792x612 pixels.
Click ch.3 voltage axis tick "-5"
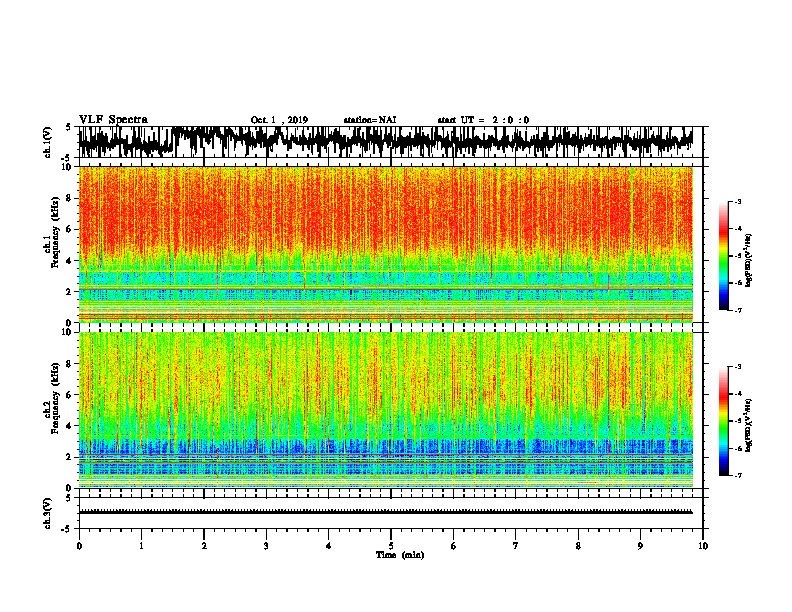point(67,529)
